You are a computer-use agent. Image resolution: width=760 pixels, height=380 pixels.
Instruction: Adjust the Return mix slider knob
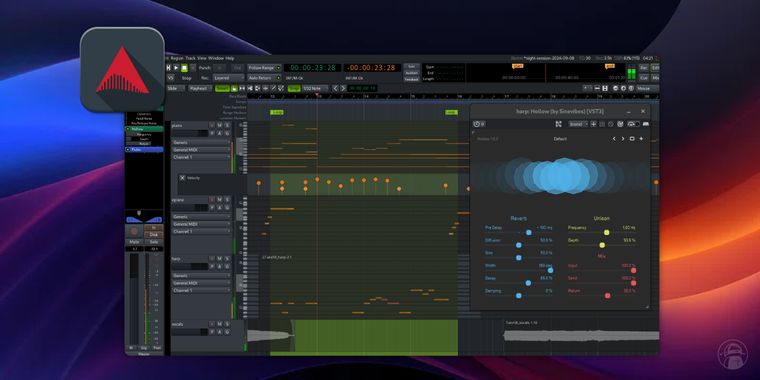(x=607, y=296)
